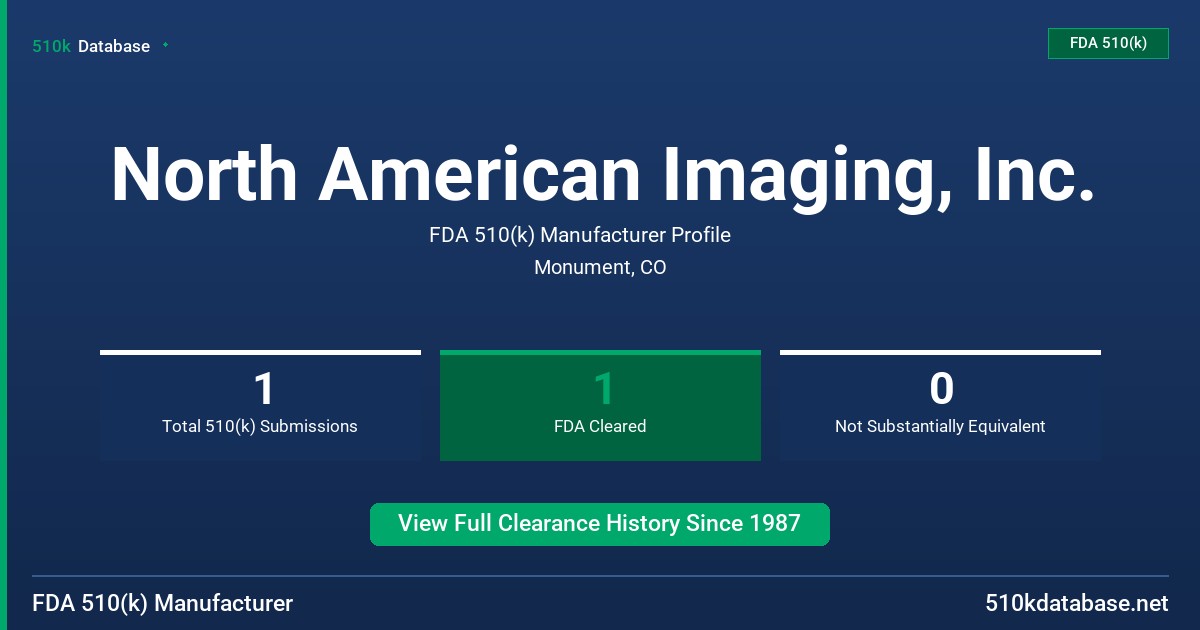The image size is (1200, 630).
Task: Click View Full Clearance History Since 1987
Action: click(600, 524)
